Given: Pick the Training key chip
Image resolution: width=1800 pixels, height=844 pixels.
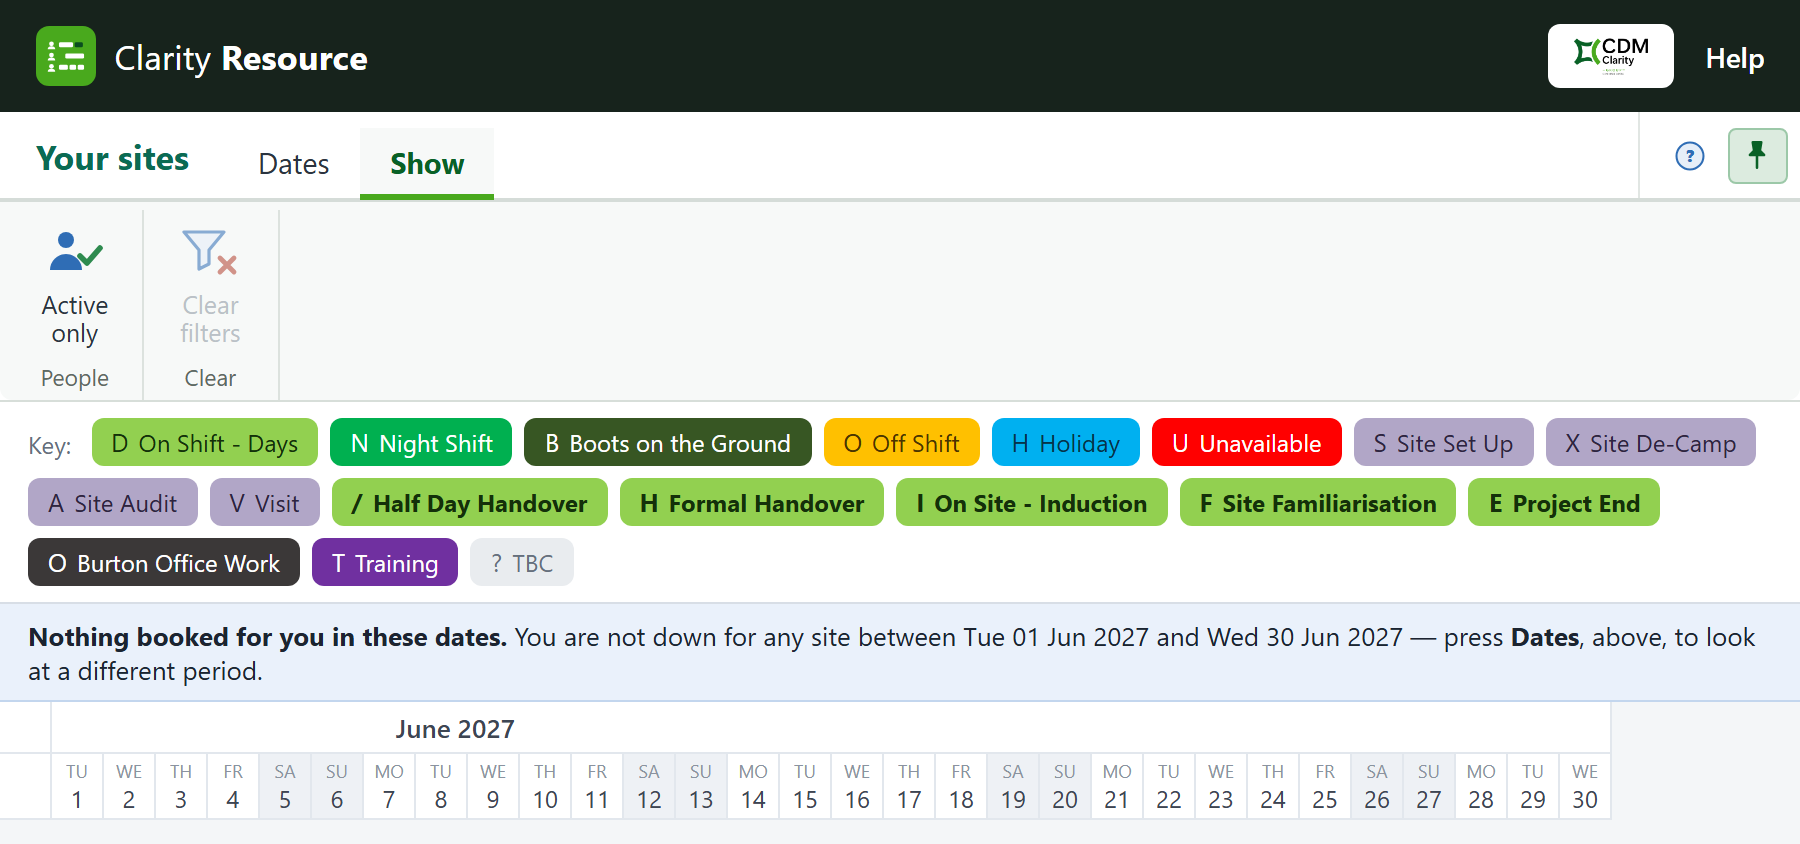Looking at the screenshot, I should tap(385, 563).
